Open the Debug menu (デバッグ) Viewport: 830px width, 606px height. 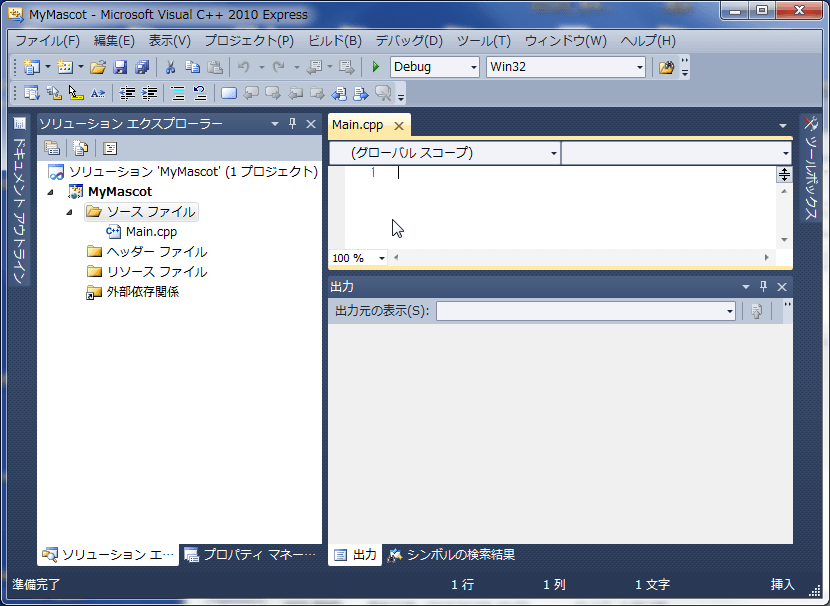tap(409, 41)
